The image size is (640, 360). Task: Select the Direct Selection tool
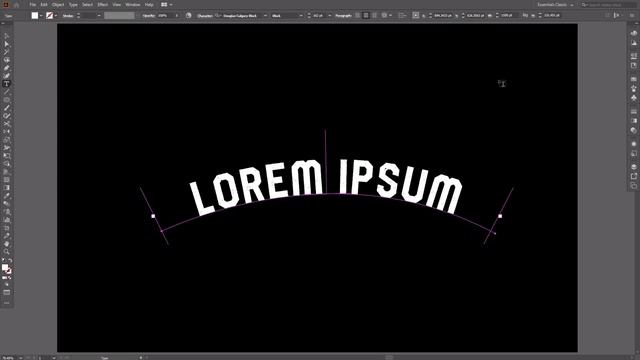[7, 44]
